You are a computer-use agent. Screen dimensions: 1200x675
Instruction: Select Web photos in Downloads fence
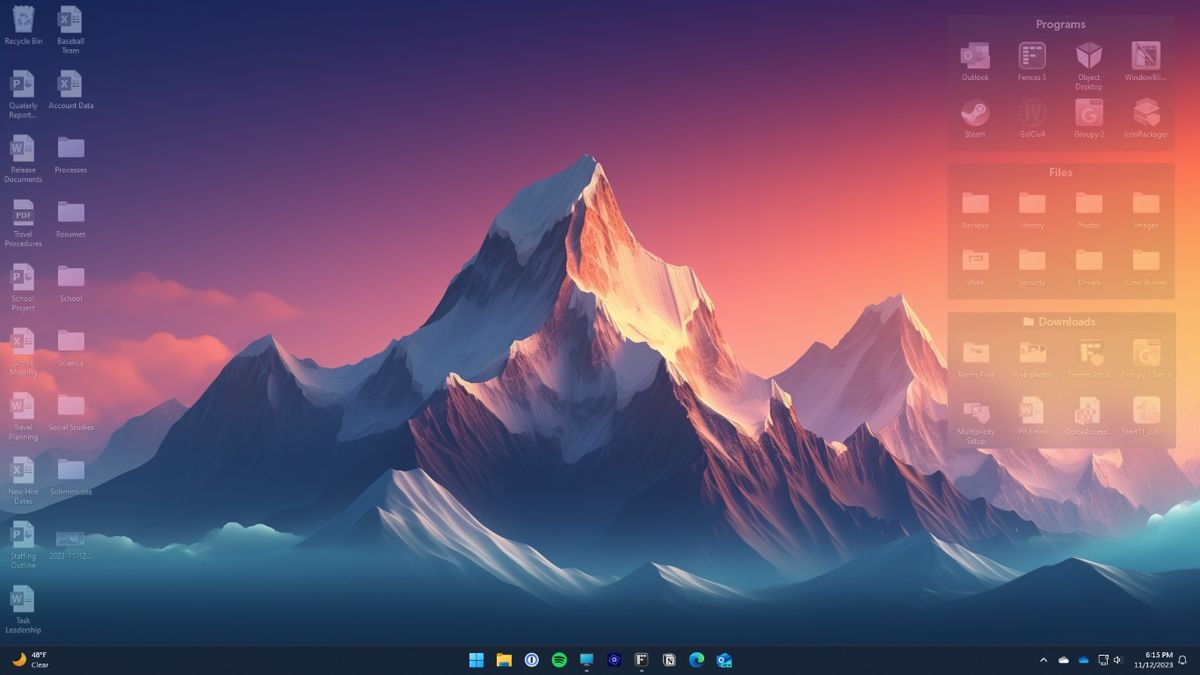(1032, 359)
